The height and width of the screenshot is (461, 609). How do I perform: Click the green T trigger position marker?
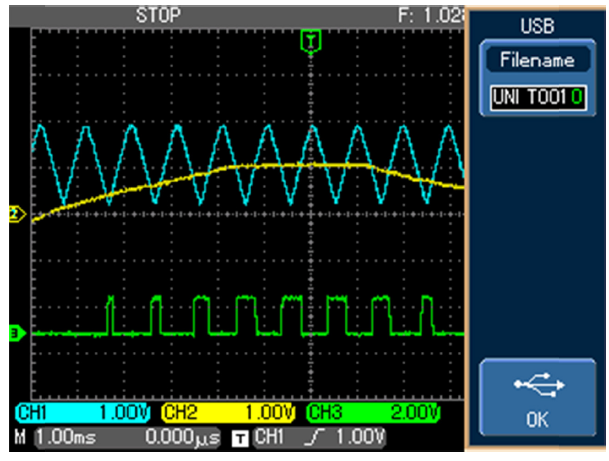312,40
